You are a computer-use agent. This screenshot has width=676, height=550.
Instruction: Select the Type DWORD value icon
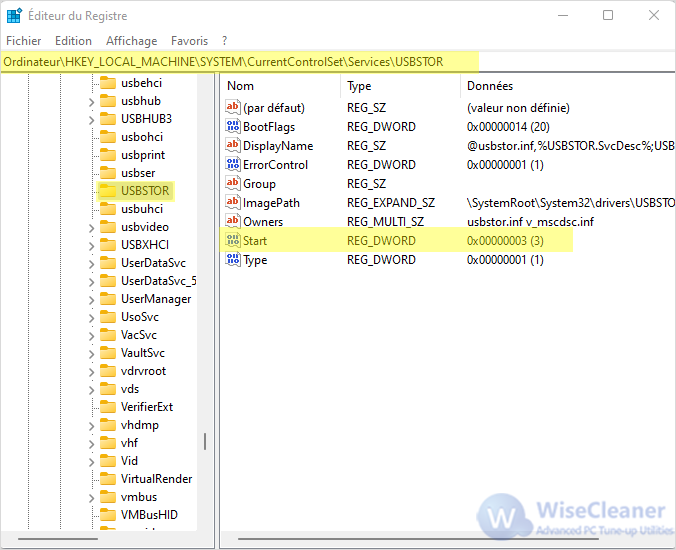point(233,259)
